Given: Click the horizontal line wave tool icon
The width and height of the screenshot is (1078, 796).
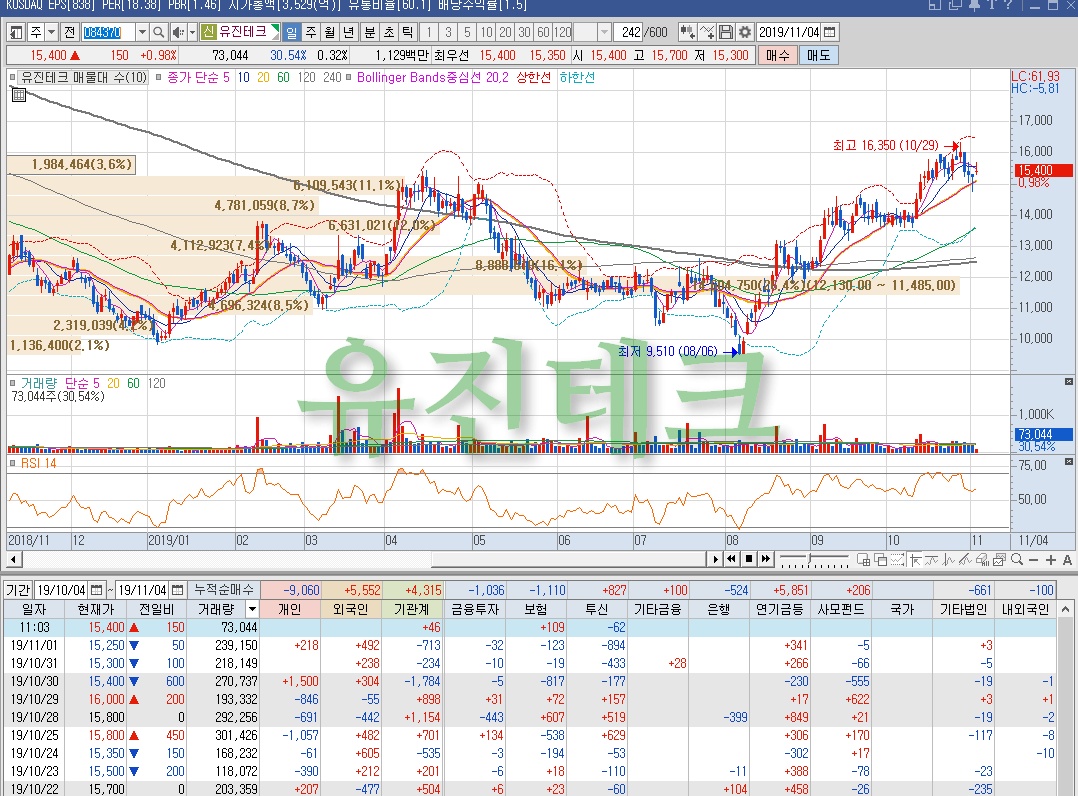Looking at the screenshot, I should click(x=932, y=560).
